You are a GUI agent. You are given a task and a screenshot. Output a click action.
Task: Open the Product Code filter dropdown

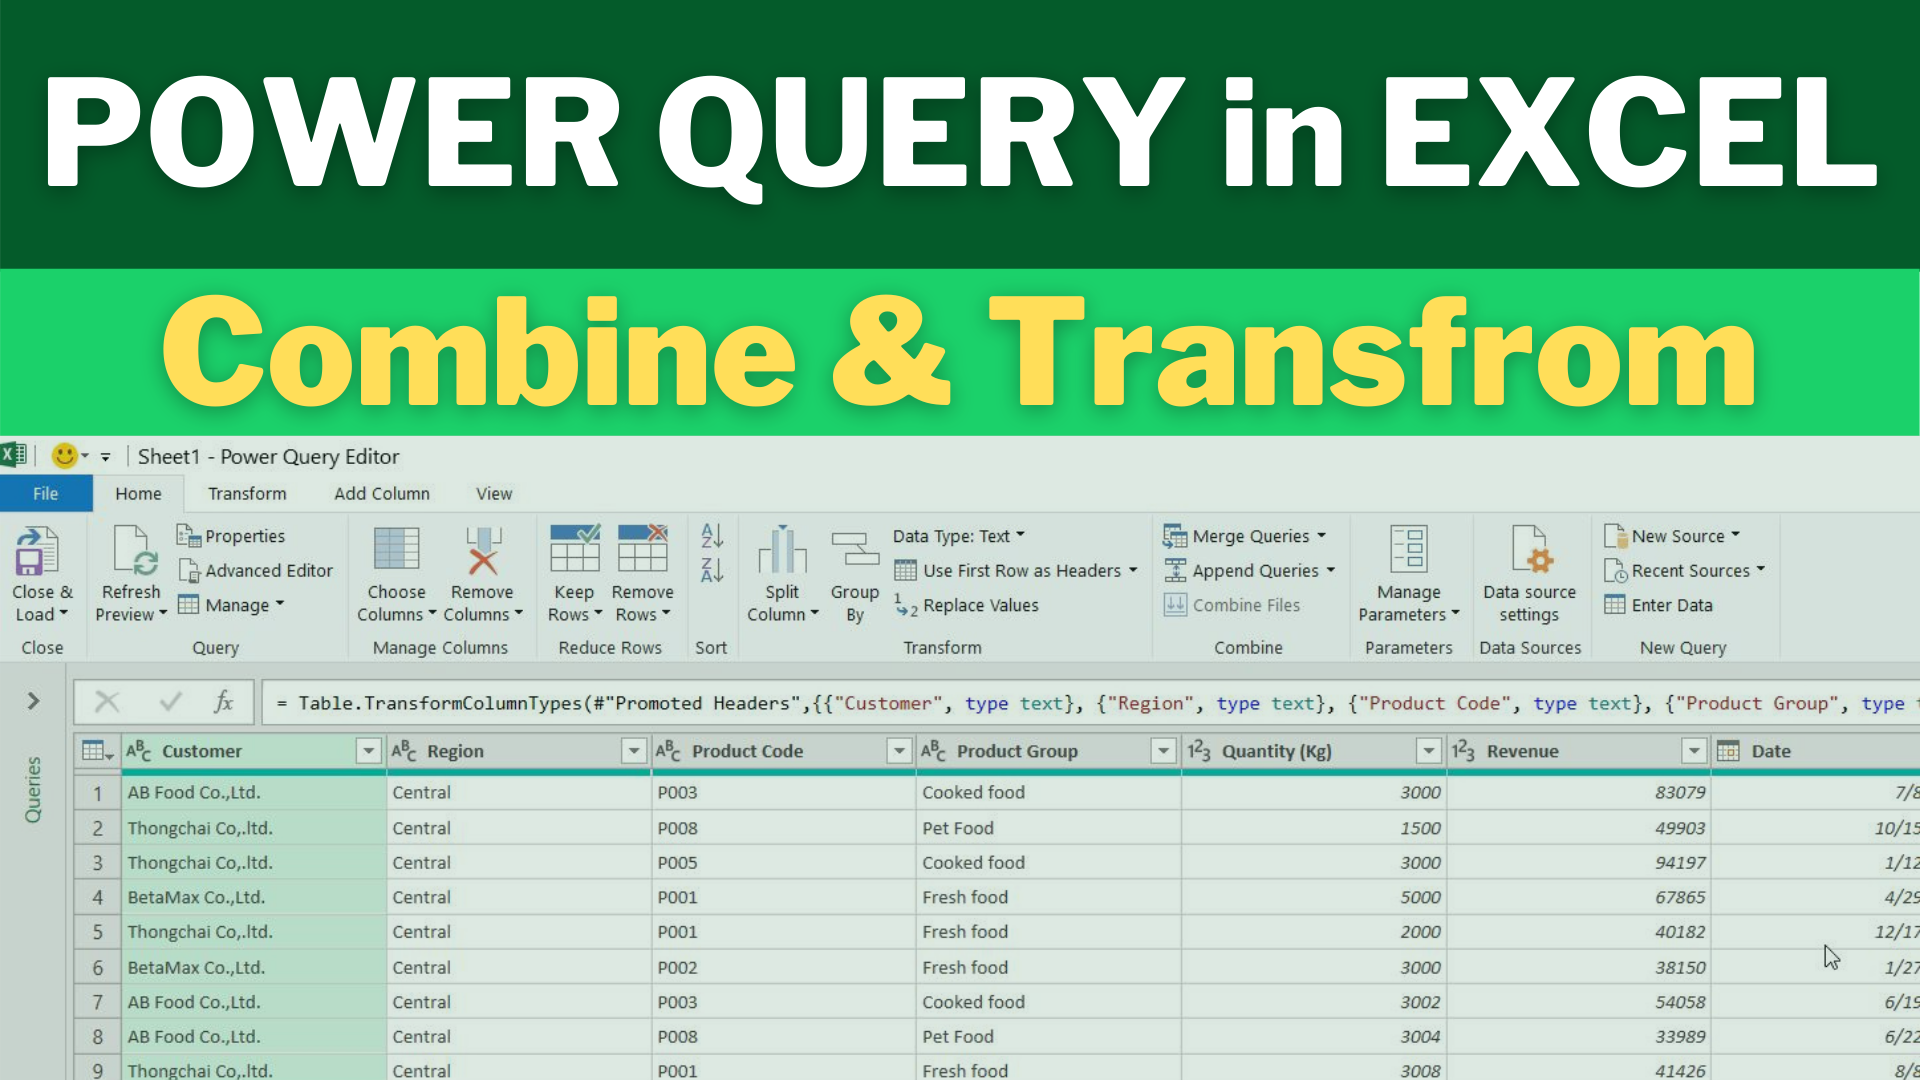899,751
